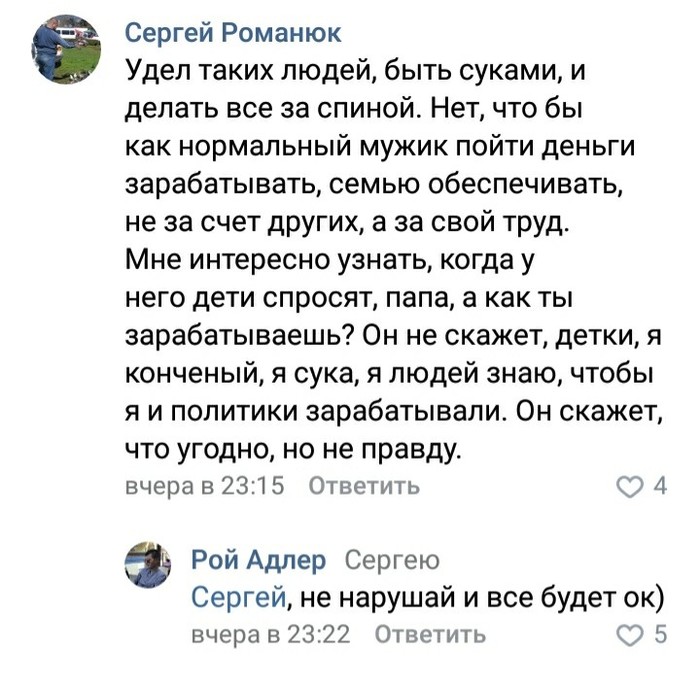The width and height of the screenshot is (700, 685).
Task: Click the Сергей Романюк author name
Action: pyautogui.click(x=233, y=33)
